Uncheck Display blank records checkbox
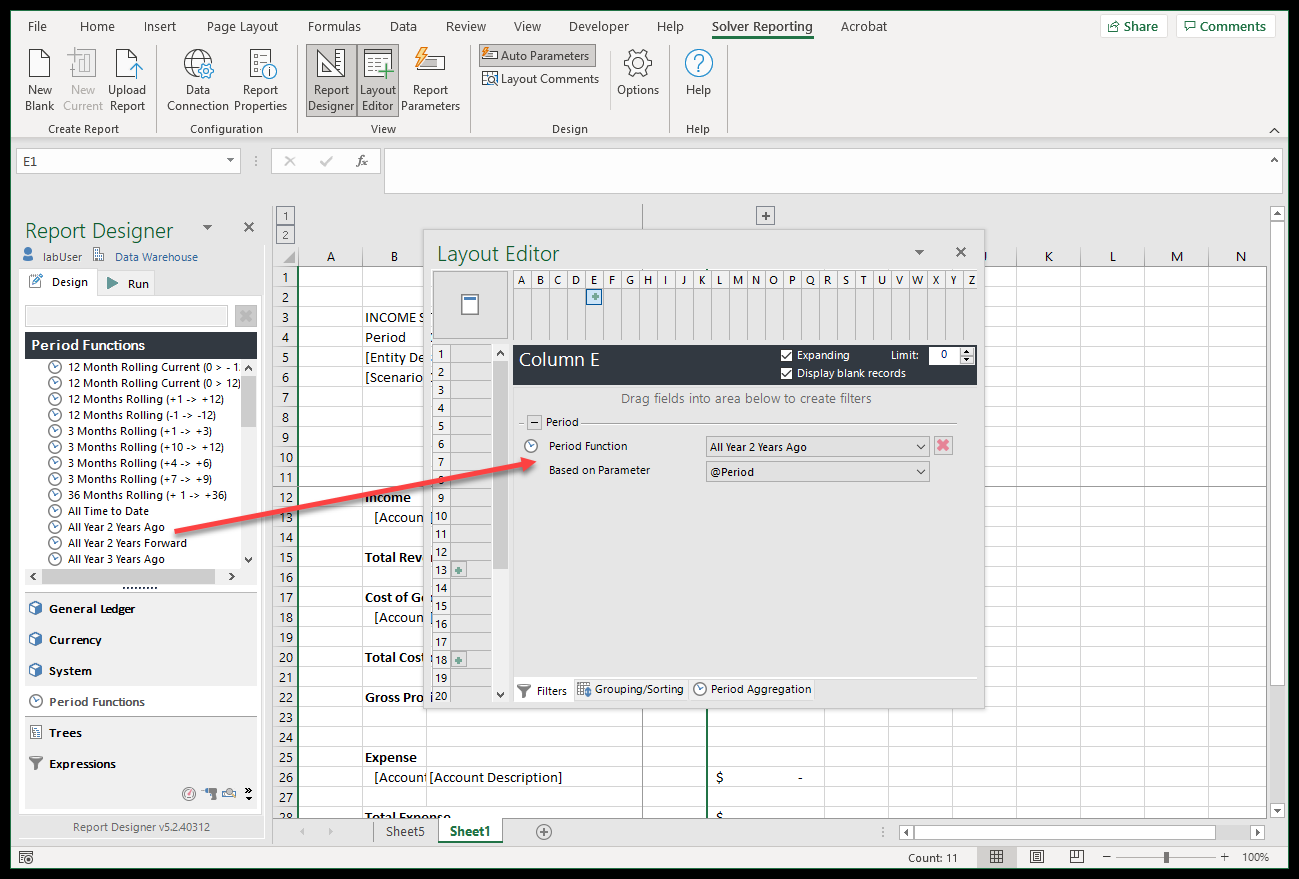The width and height of the screenshot is (1299, 879). point(787,374)
